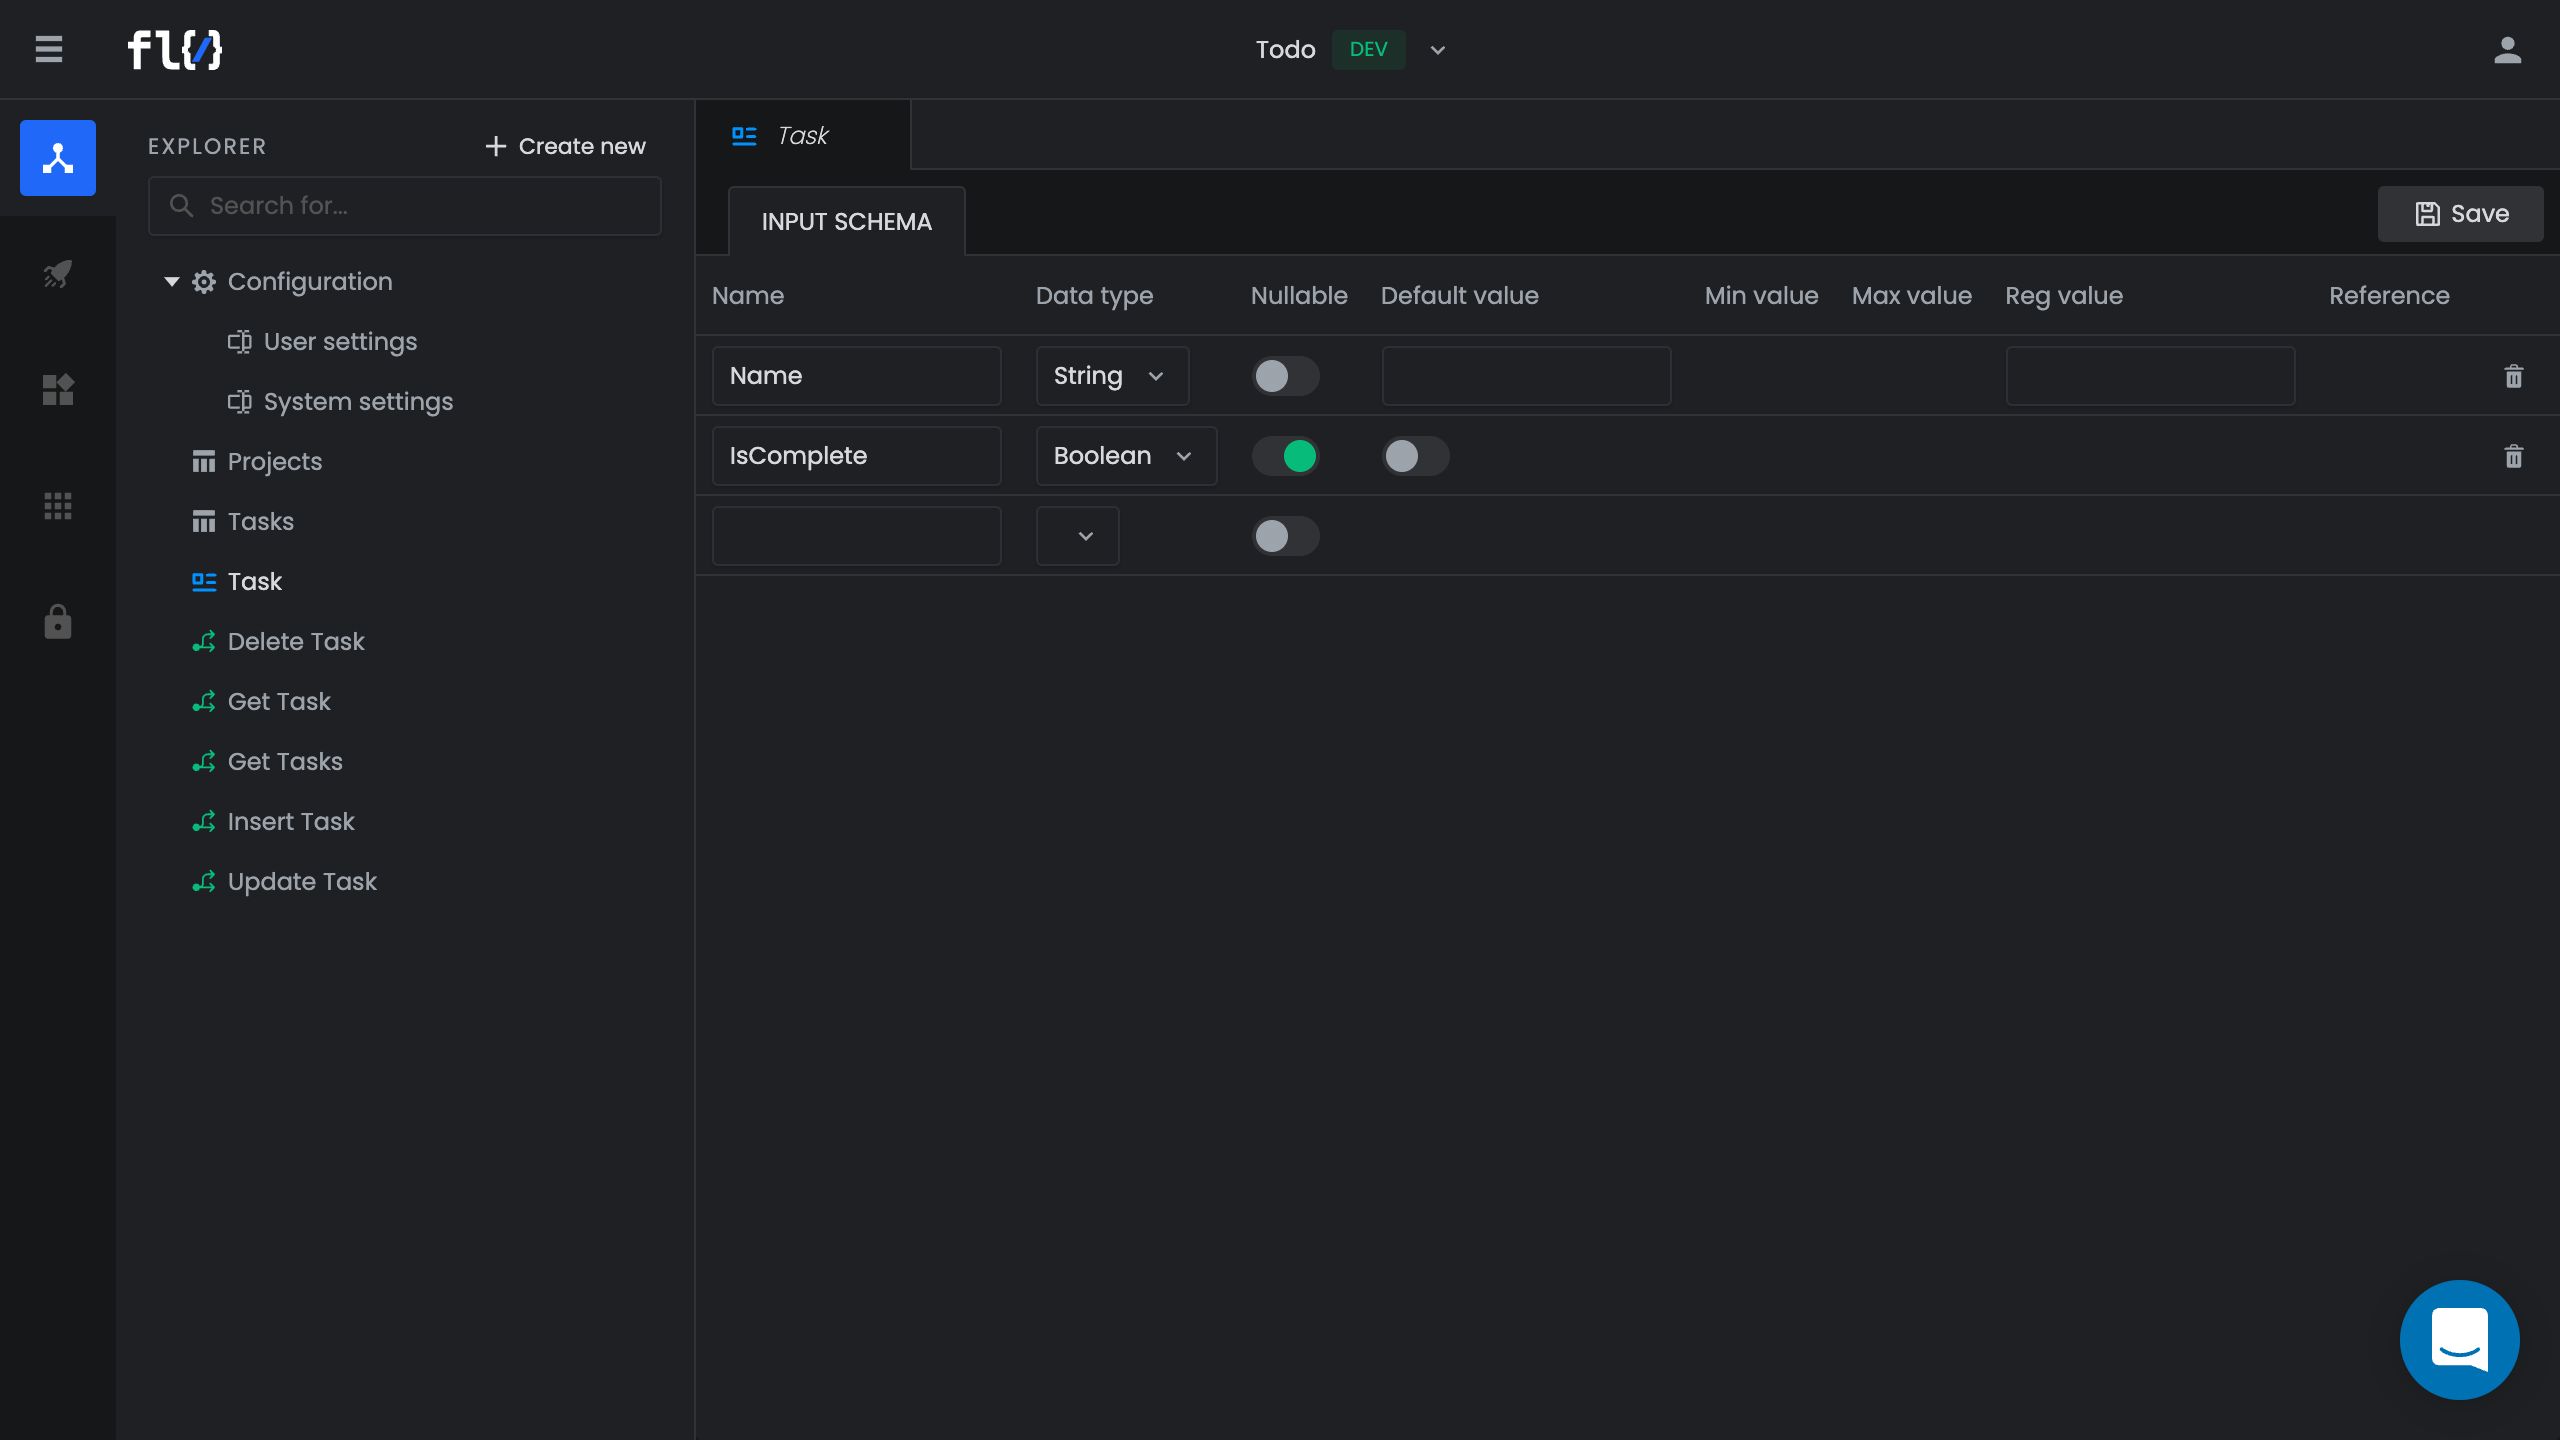Image resolution: width=2560 pixels, height=1440 pixels.
Task: Delete the IsComplete field row
Action: pyautogui.click(x=2513, y=456)
